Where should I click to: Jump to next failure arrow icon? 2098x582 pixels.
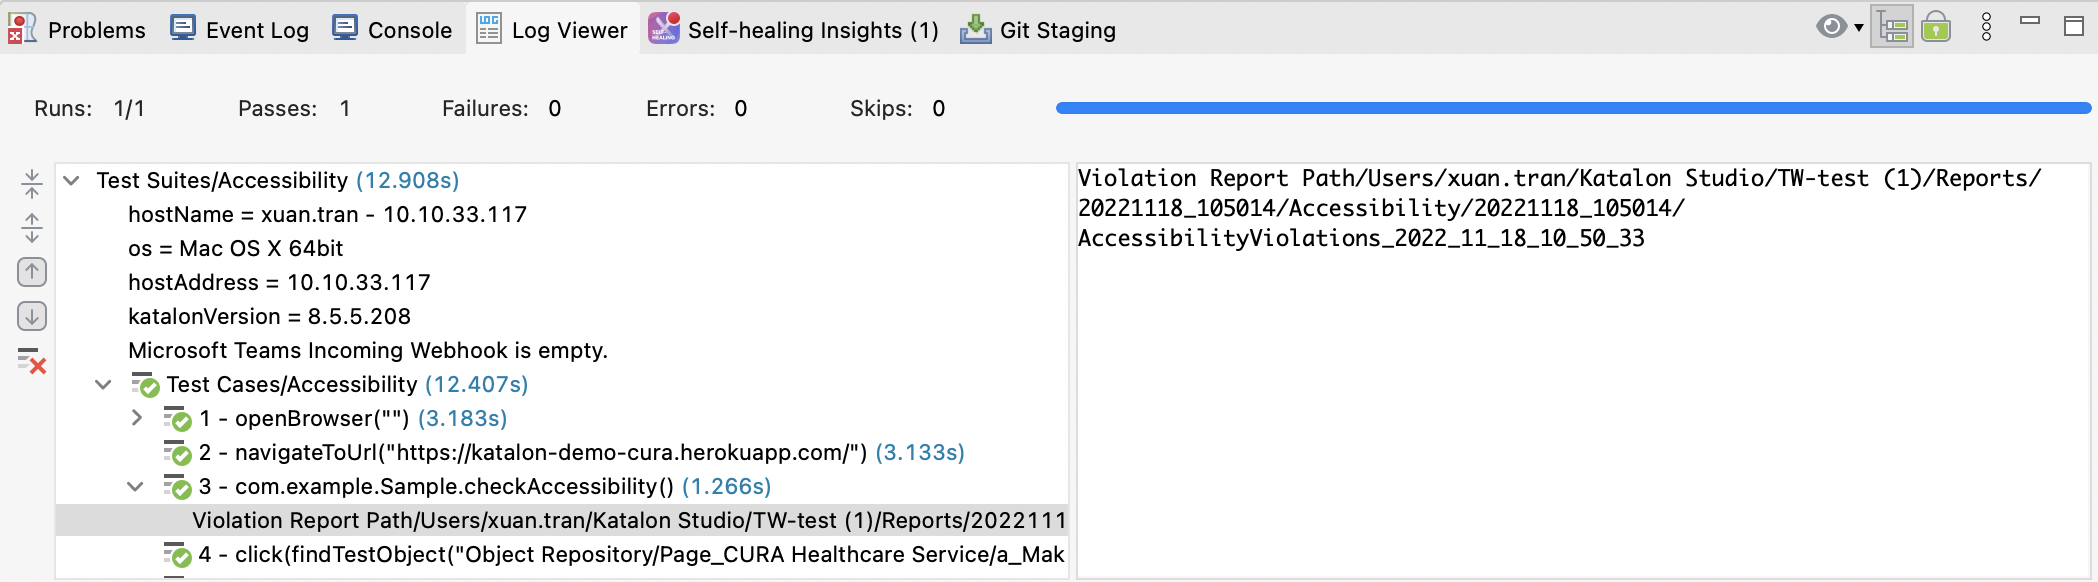click(32, 317)
